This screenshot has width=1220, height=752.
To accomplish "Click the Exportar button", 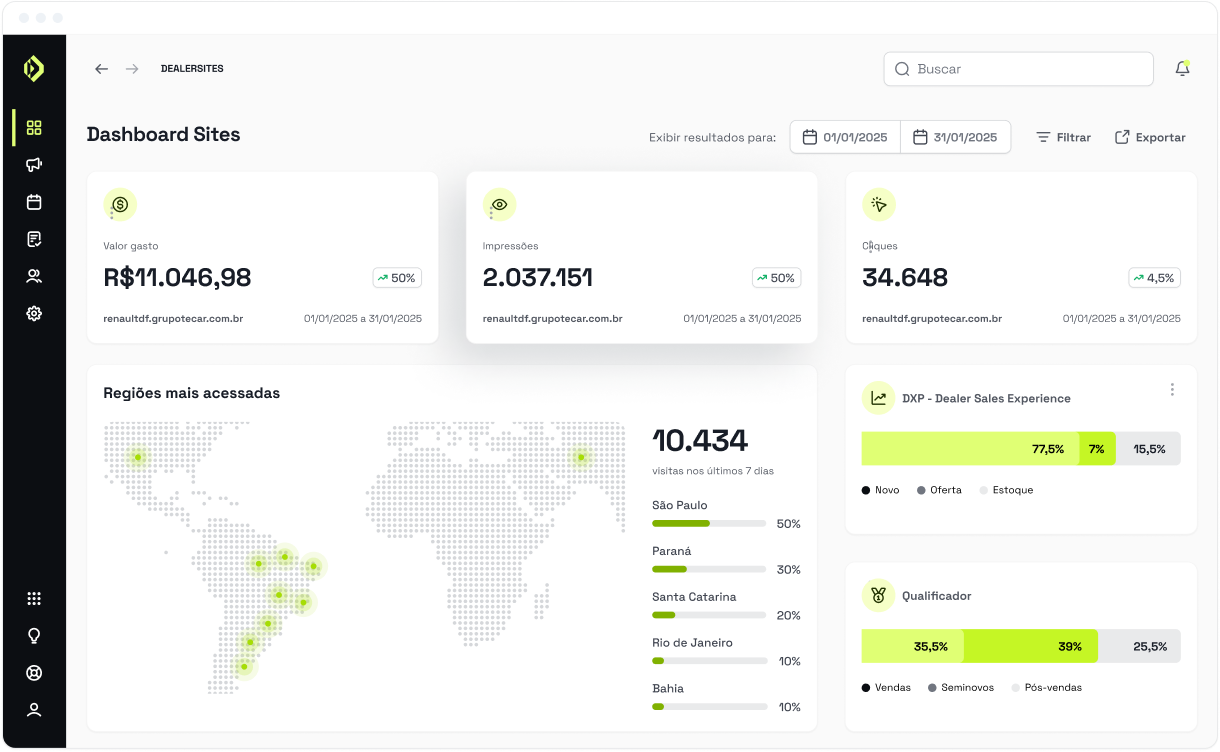I will pos(1150,137).
